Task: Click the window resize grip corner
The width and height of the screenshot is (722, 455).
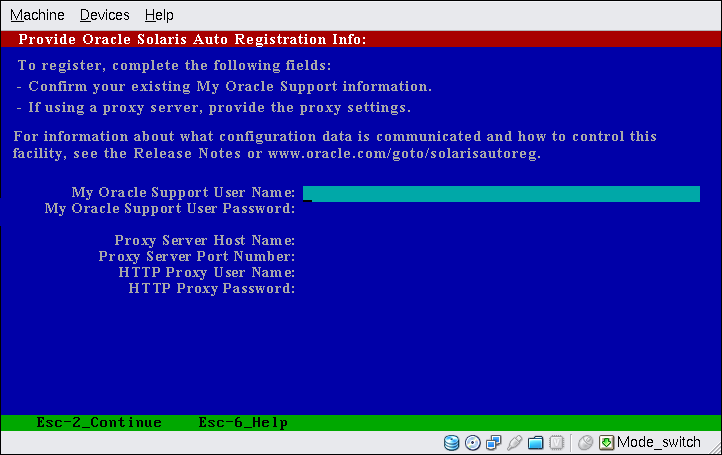Action: 714,447
